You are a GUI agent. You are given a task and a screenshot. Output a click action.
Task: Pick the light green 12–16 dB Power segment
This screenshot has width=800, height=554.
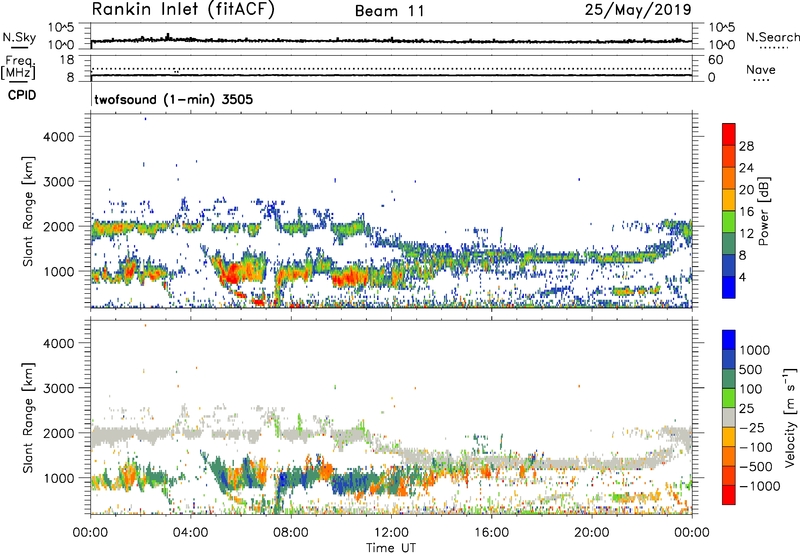[x=729, y=221]
